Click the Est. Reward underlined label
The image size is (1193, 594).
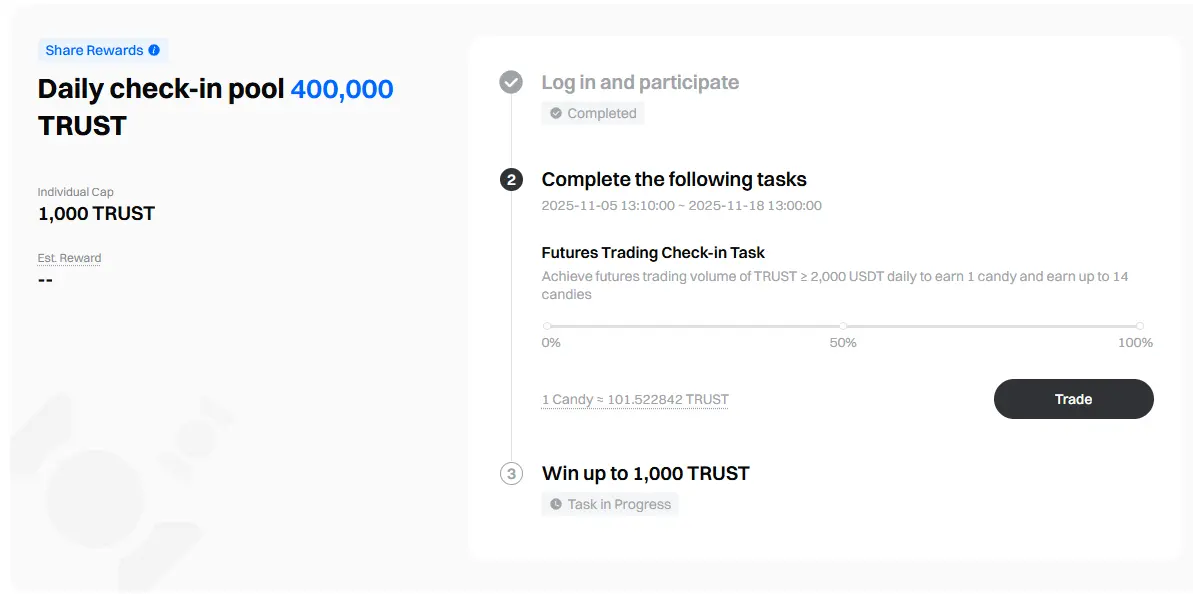69,258
